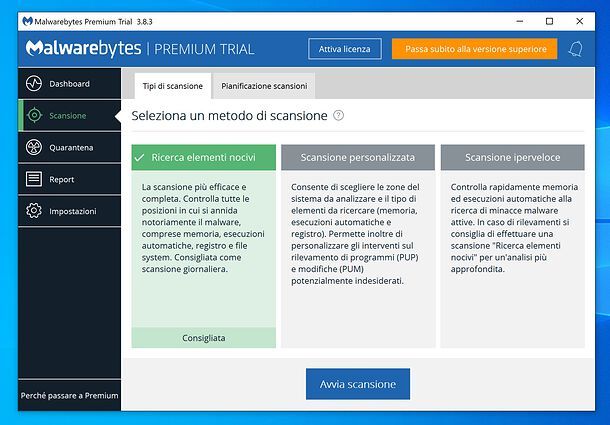610x425 pixels.
Task: Click Malwarebytes logo in title bar
Action: click(27, 21)
